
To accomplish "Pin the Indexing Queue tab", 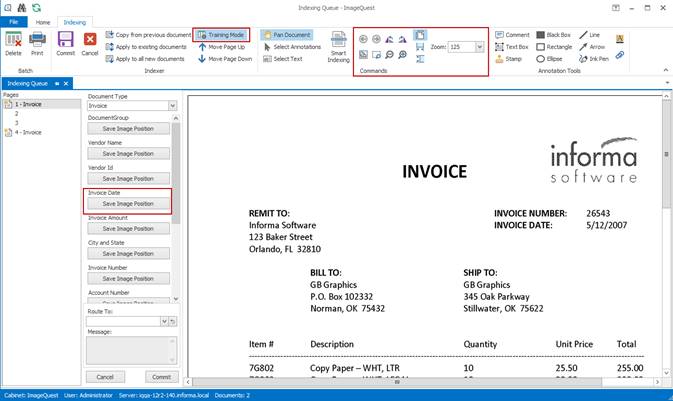I will click(57, 84).
